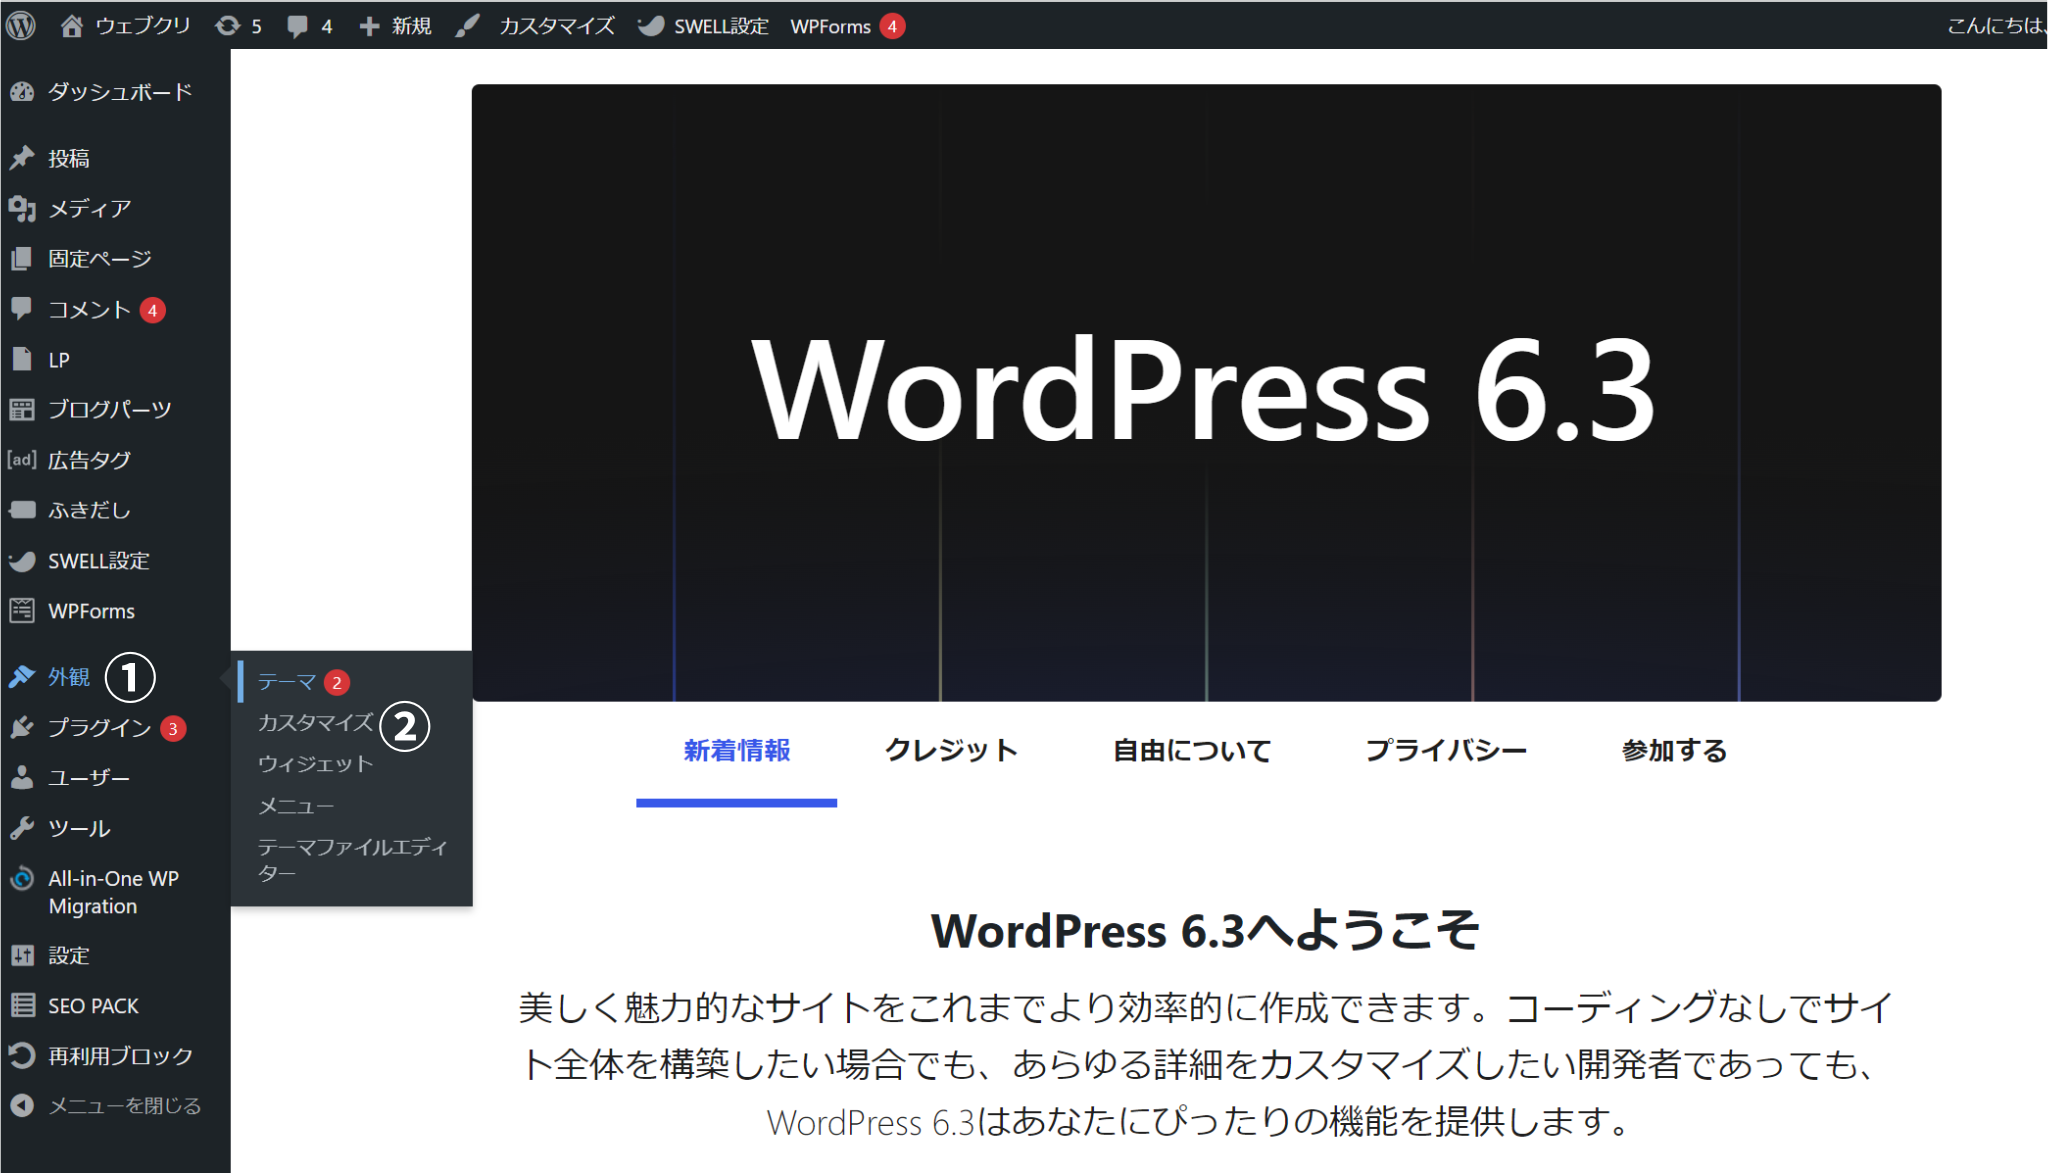2048x1173 pixels.
Task: Click the WordPress 6.3 banner image
Action: [x=1206, y=392]
